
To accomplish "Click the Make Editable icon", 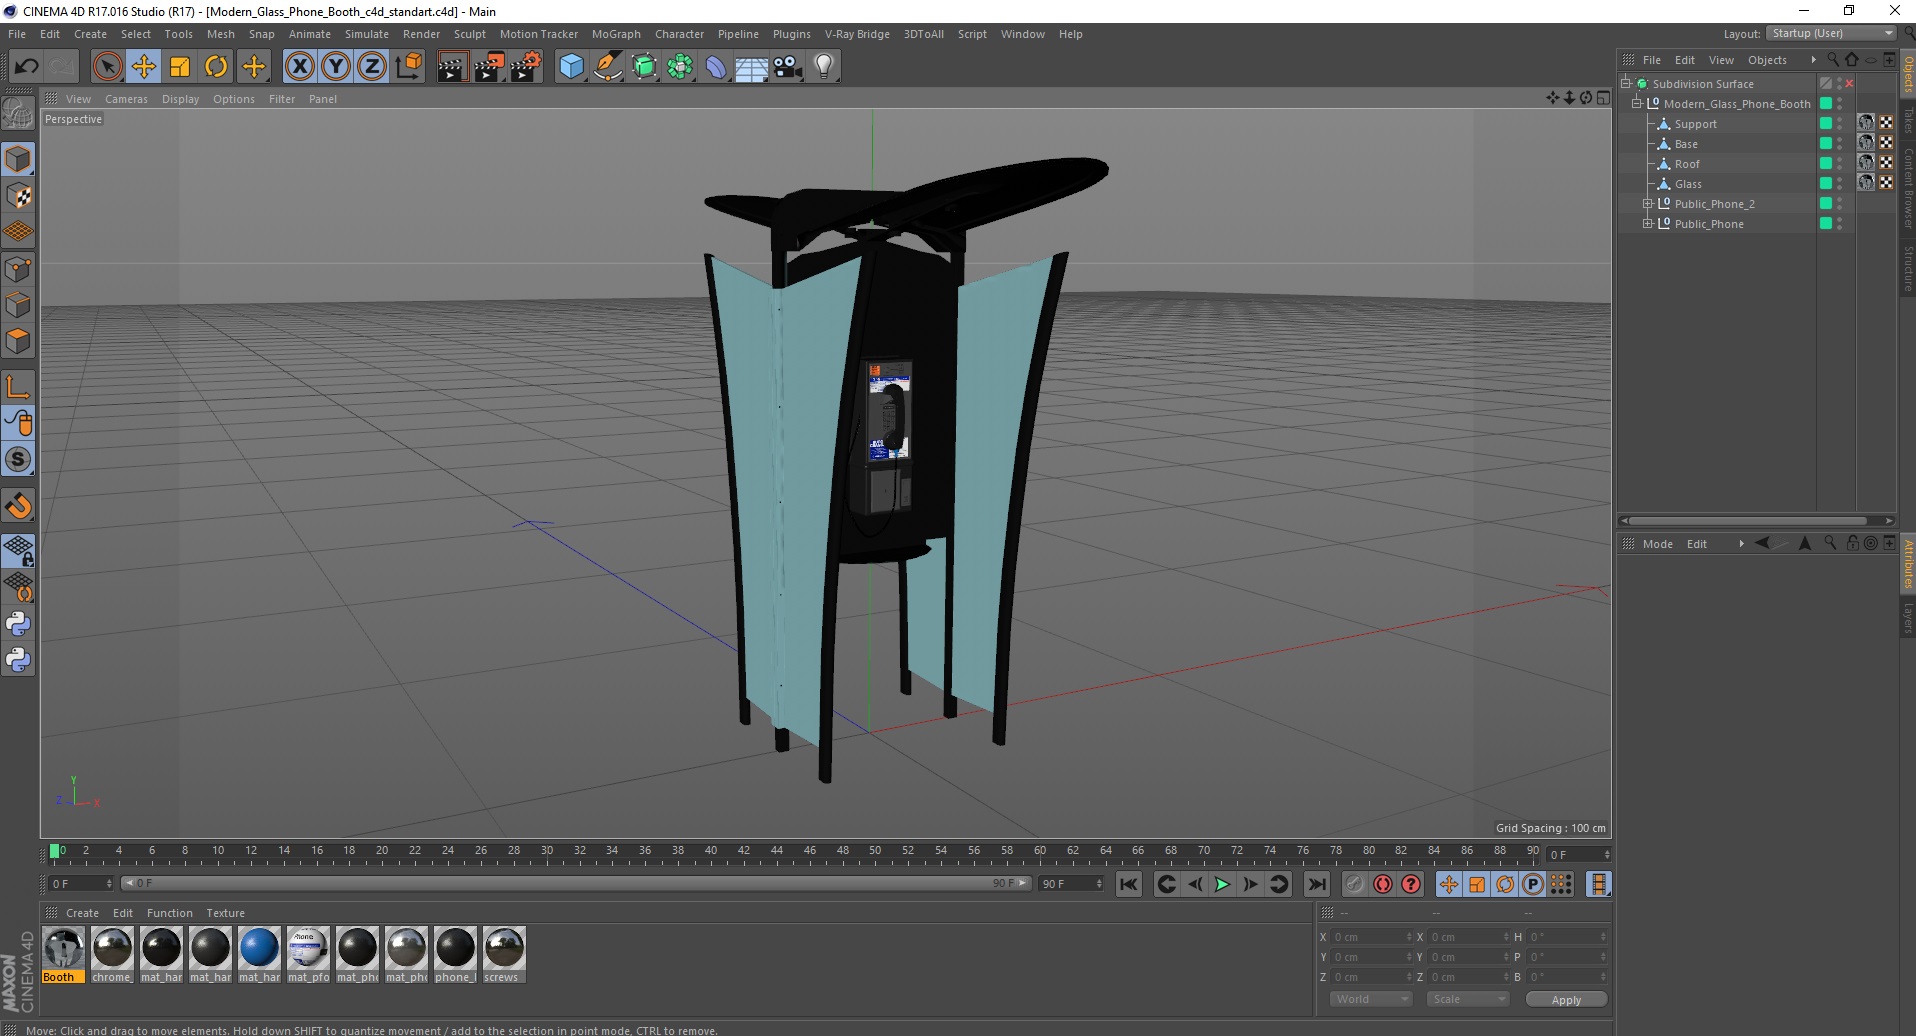I will point(18,114).
